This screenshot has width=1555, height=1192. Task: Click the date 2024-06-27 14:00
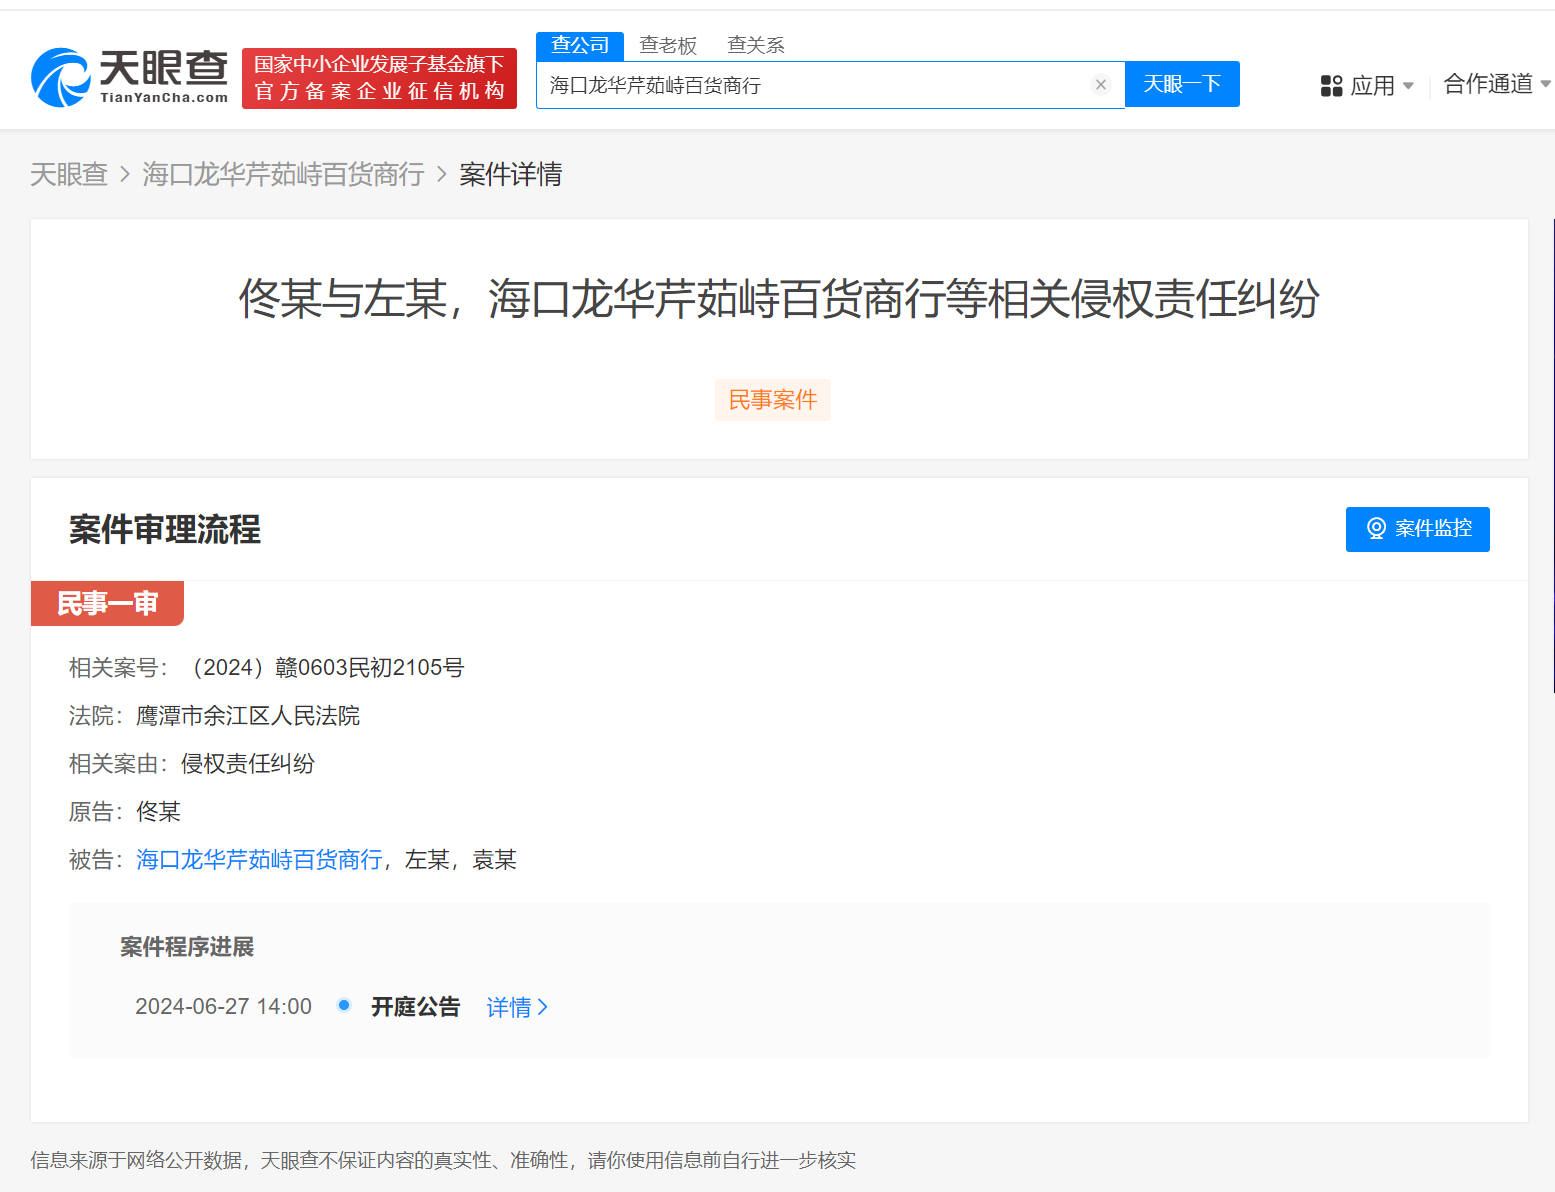[223, 1007]
